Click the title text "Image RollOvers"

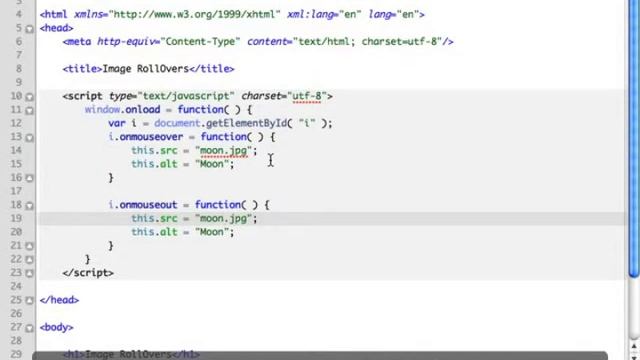[x=146, y=69]
